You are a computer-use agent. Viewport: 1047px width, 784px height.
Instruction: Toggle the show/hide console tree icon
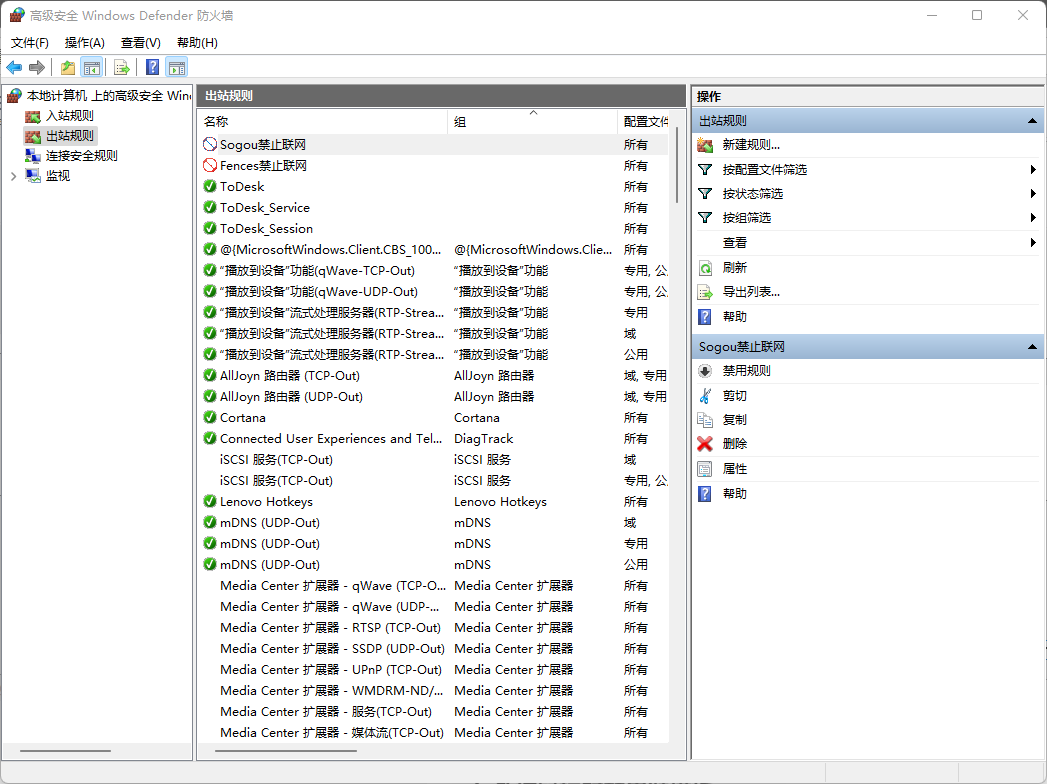click(91, 67)
